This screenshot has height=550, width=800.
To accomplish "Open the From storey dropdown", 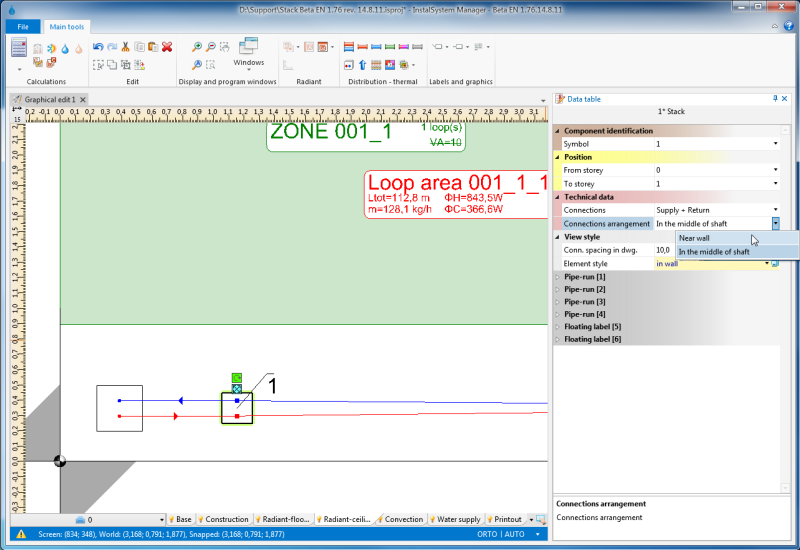I will 776,170.
